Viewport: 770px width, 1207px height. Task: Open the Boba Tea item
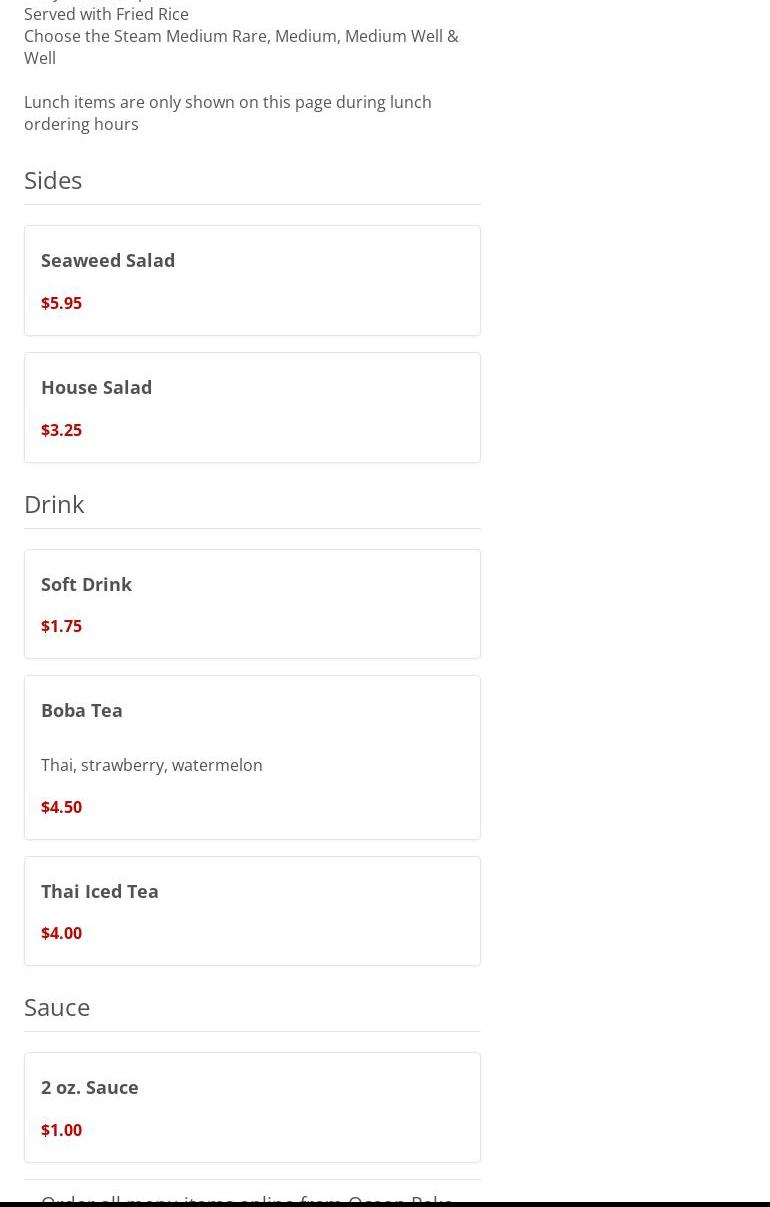(82, 710)
